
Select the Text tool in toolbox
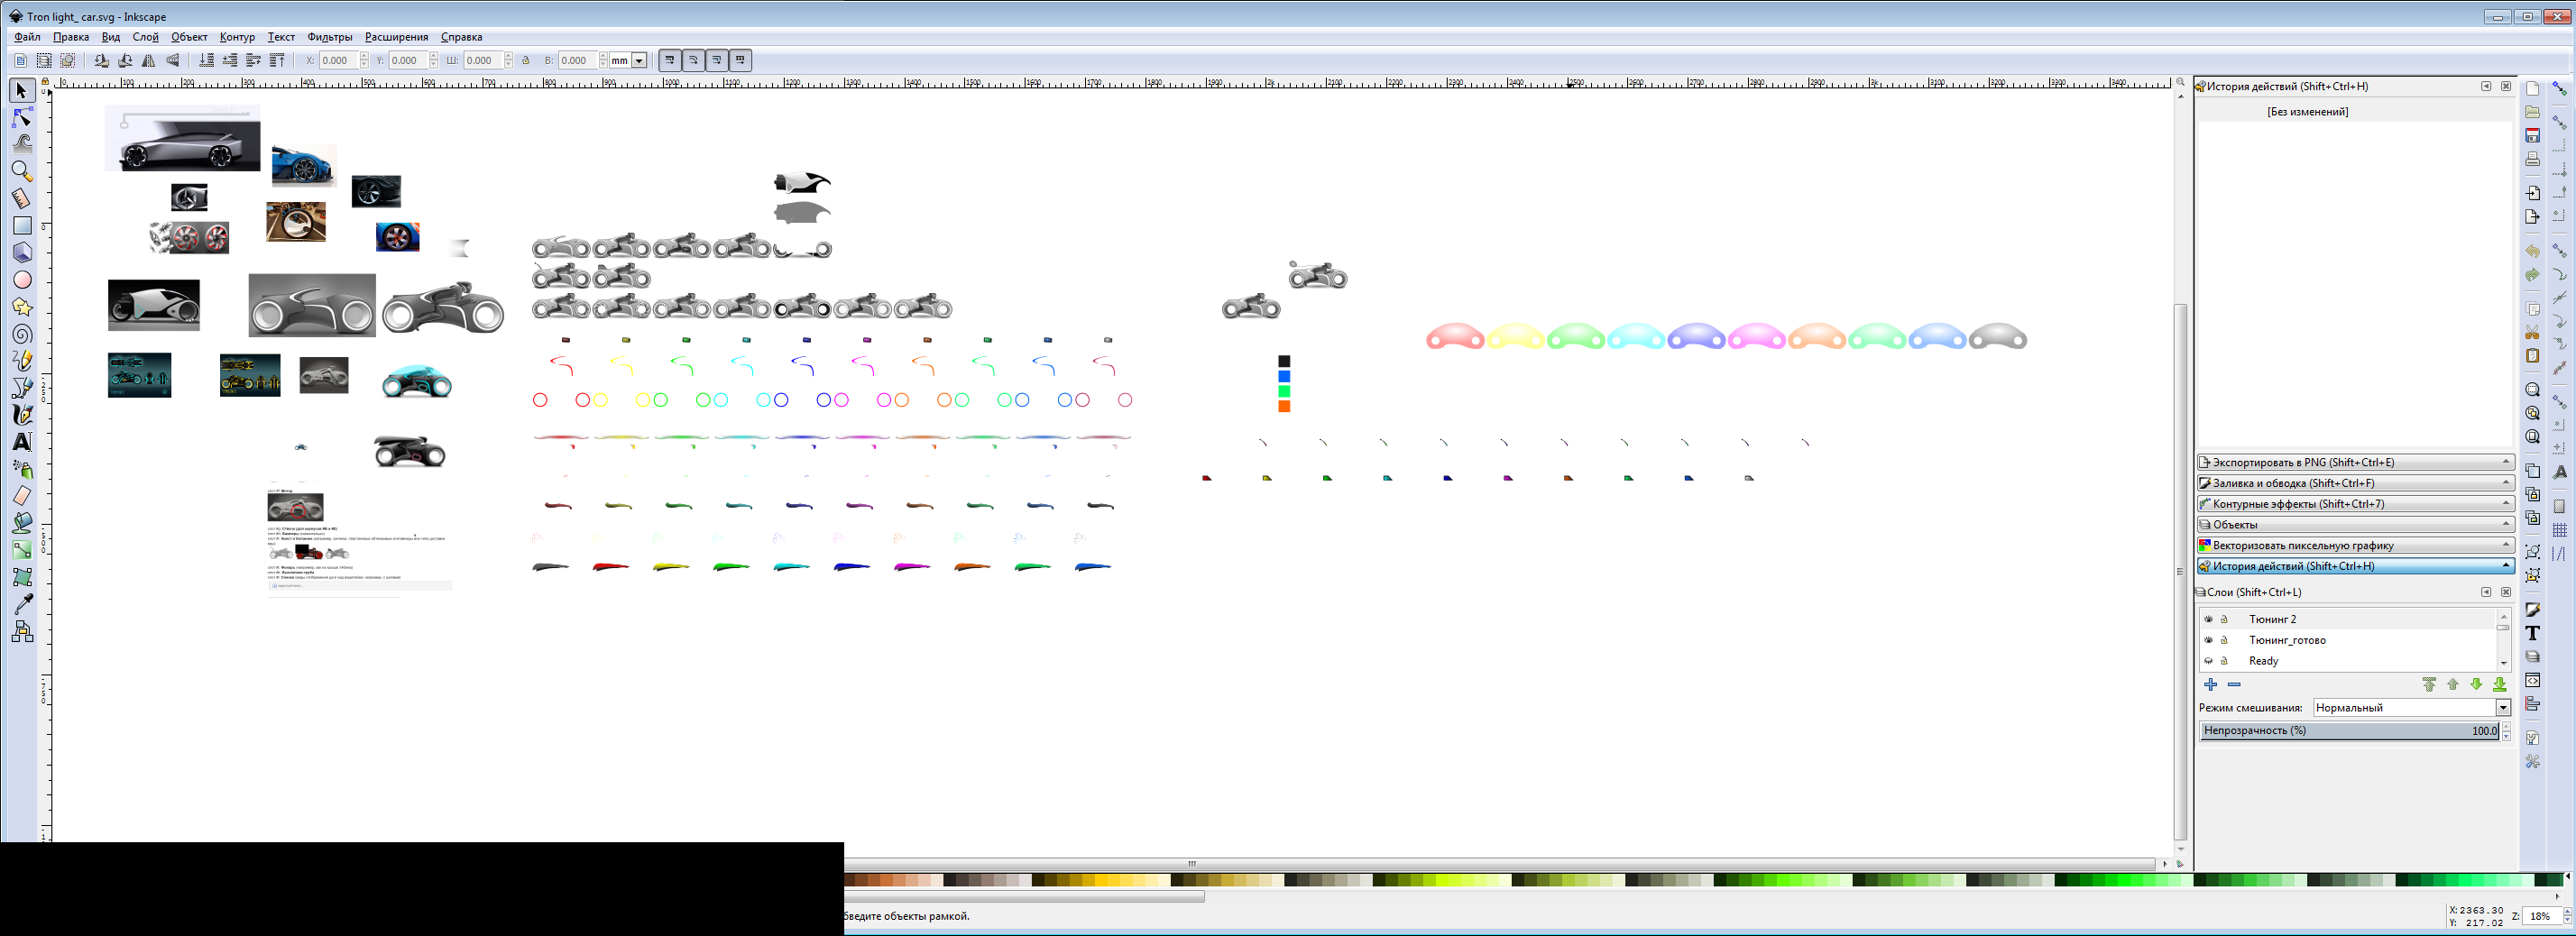(x=22, y=442)
